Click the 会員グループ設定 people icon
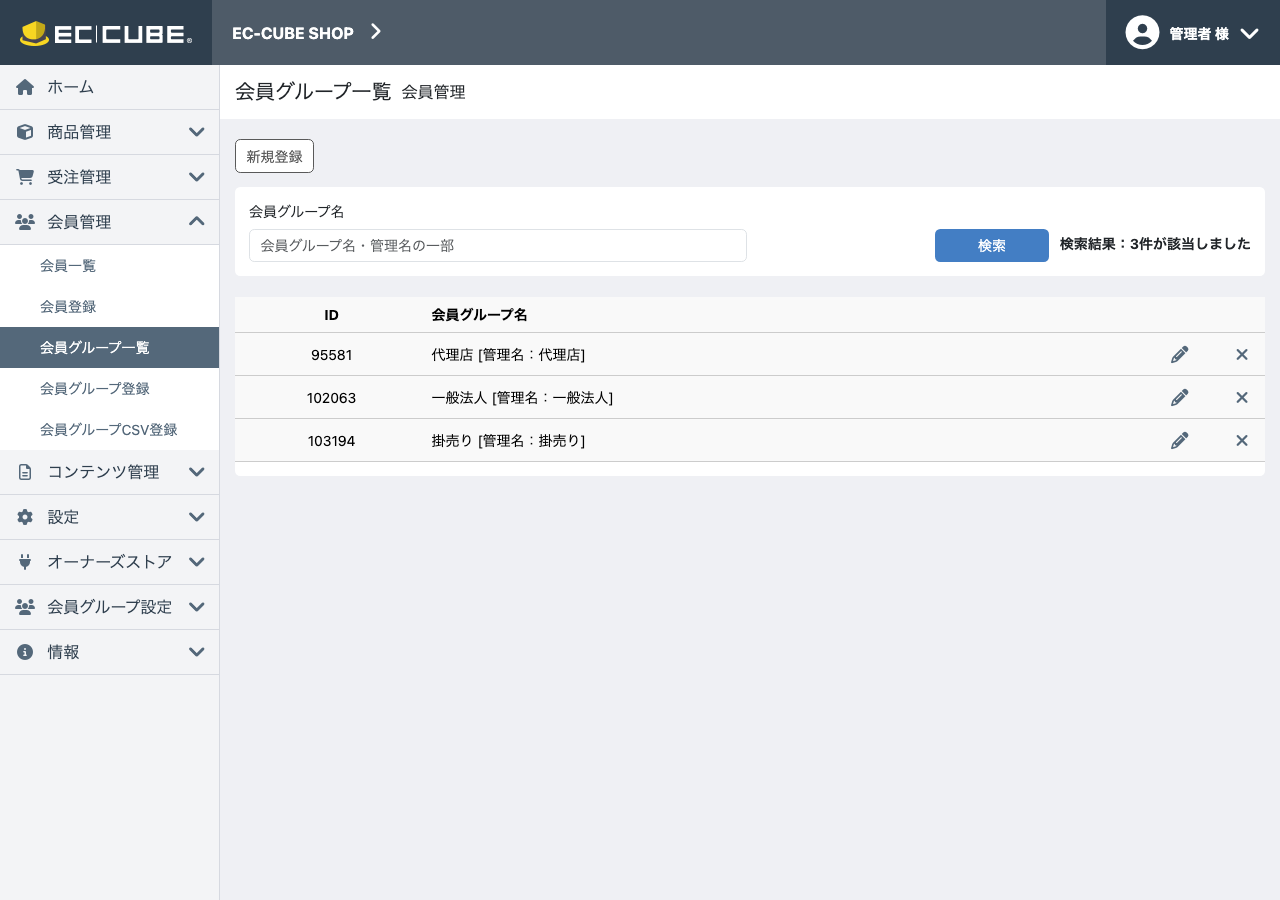1280x900 pixels. (25, 607)
